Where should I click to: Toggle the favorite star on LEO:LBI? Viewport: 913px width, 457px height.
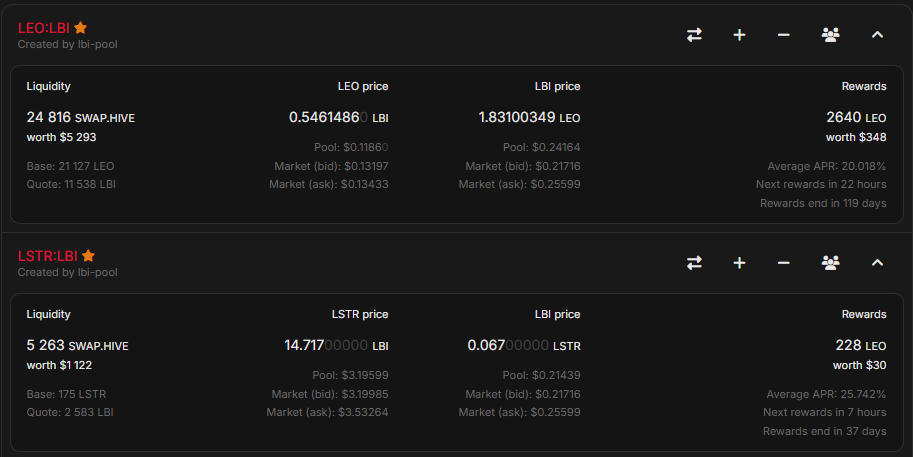tap(81, 28)
